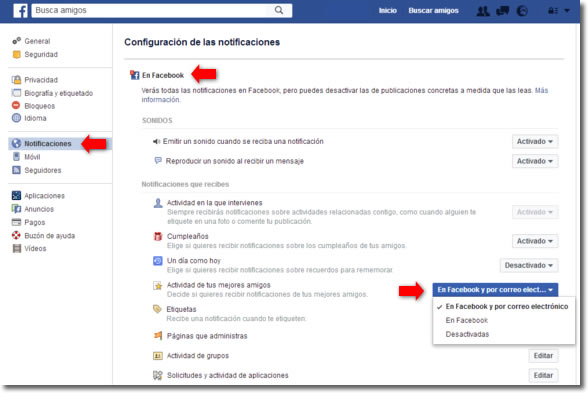
Task: Select the Desactivadas option
Action: [467, 334]
